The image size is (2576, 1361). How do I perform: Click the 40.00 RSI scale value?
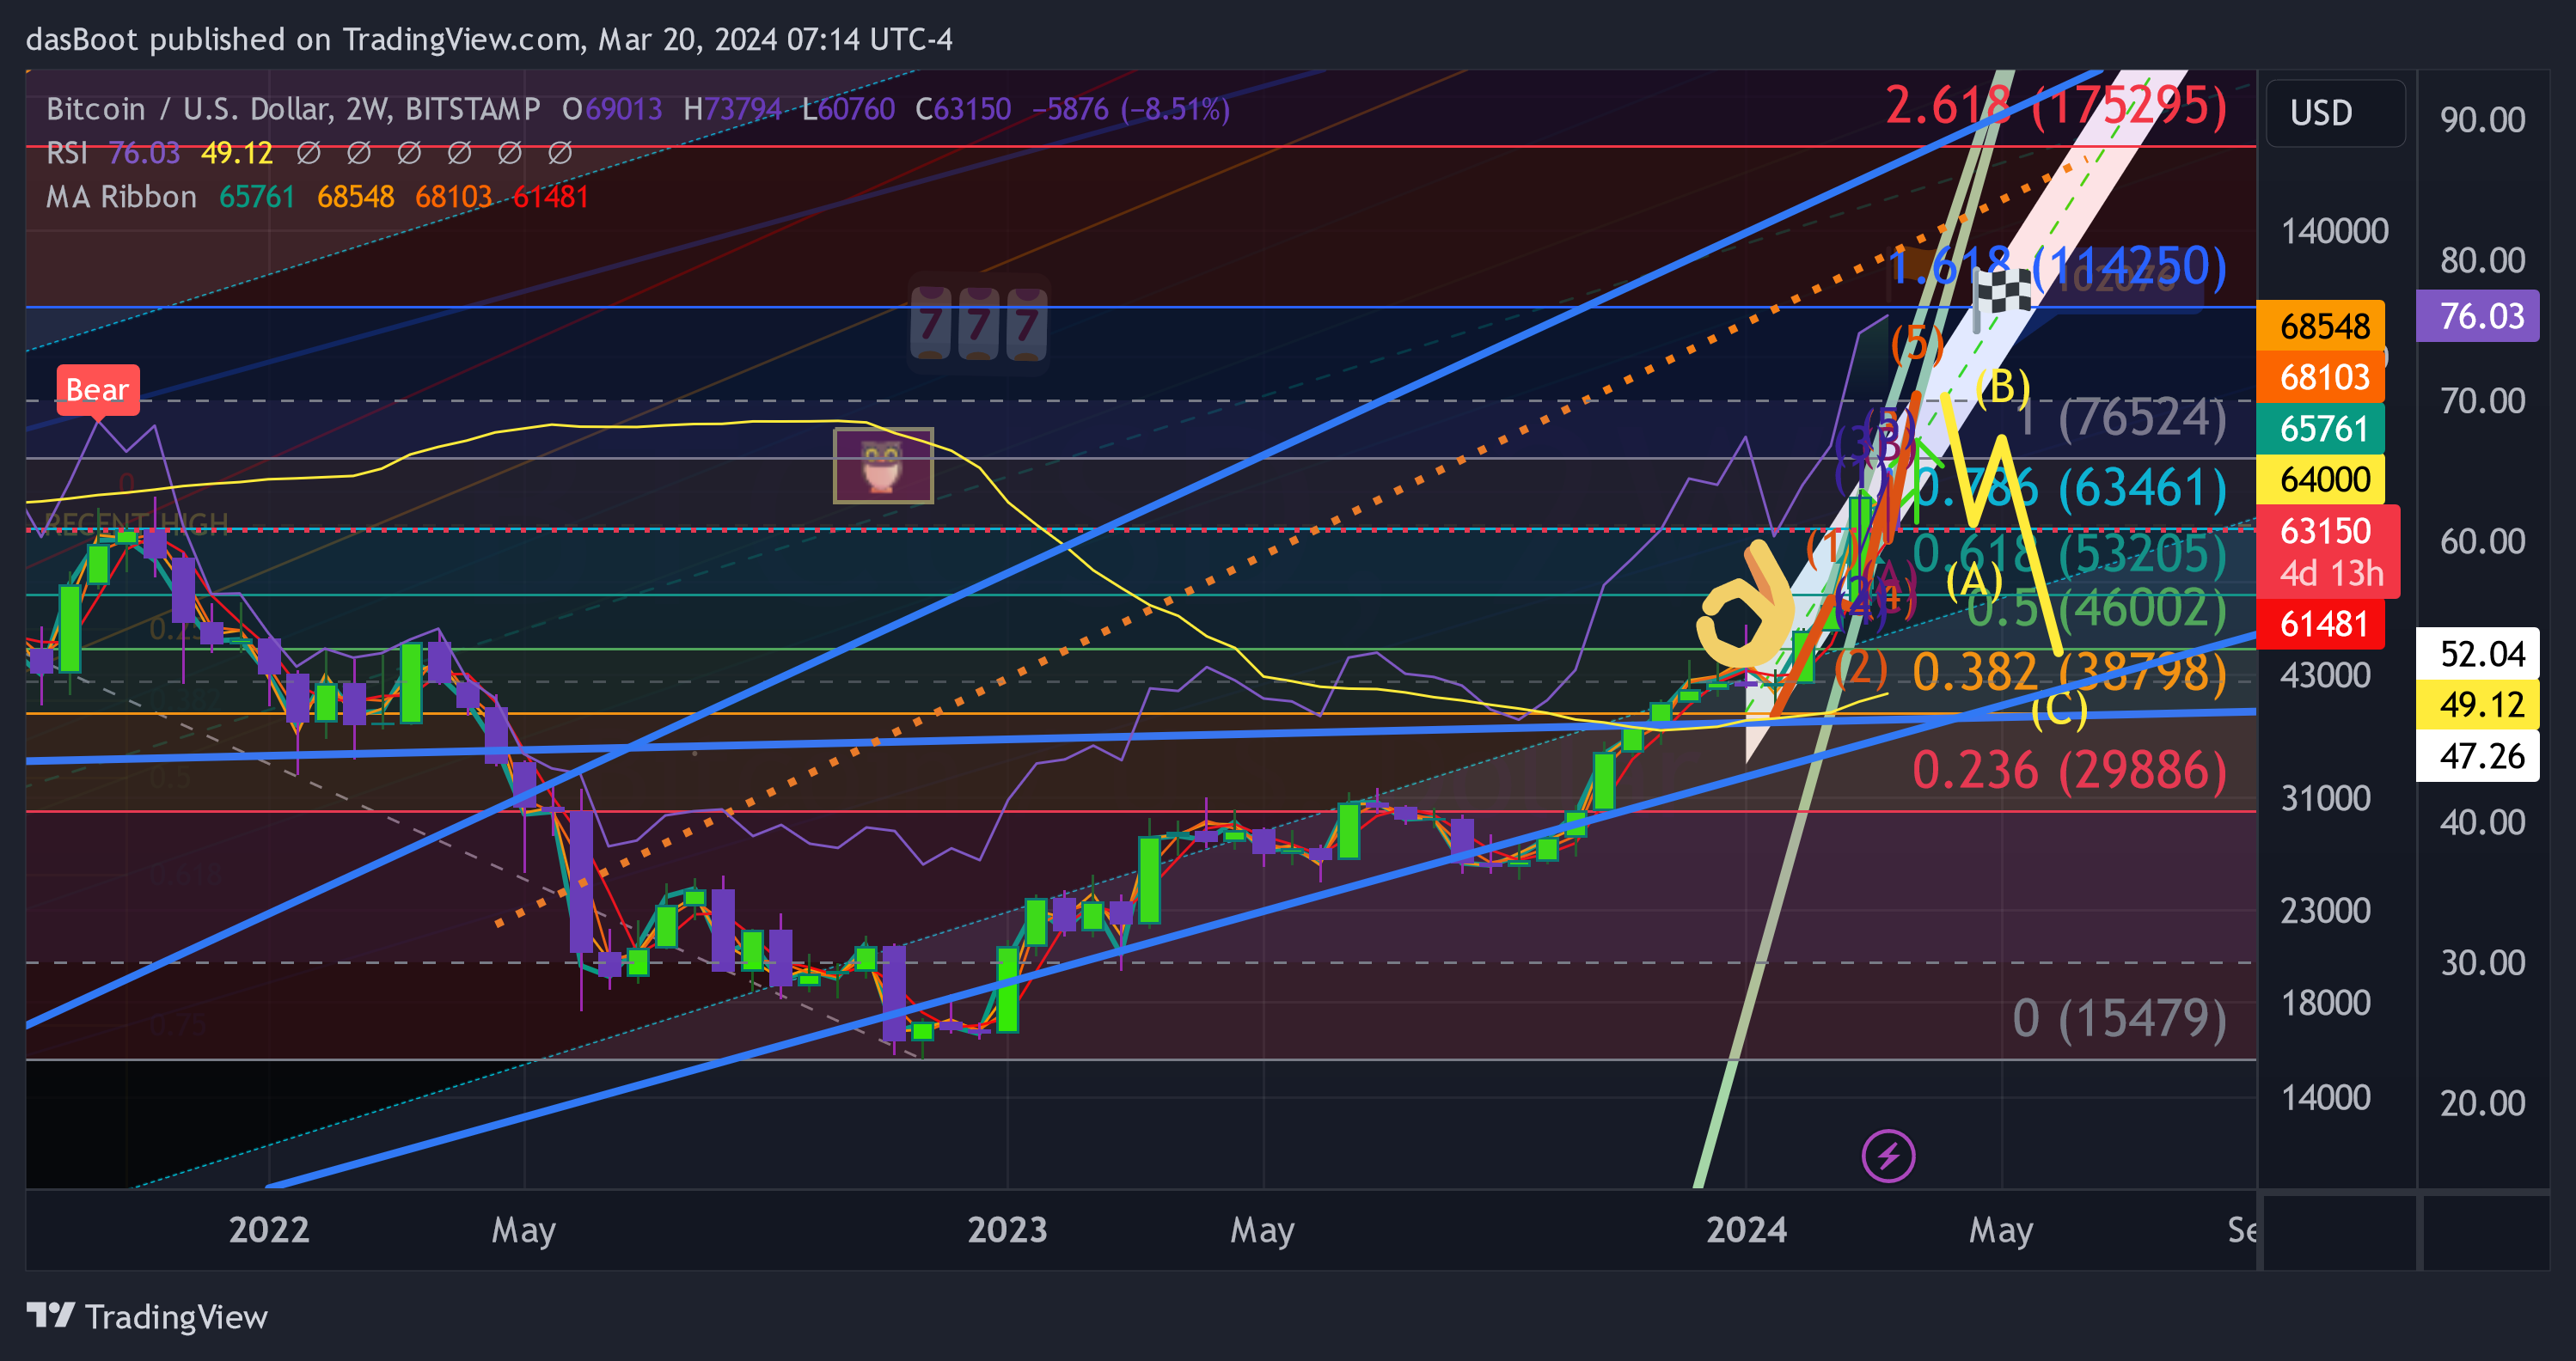coord(2482,822)
